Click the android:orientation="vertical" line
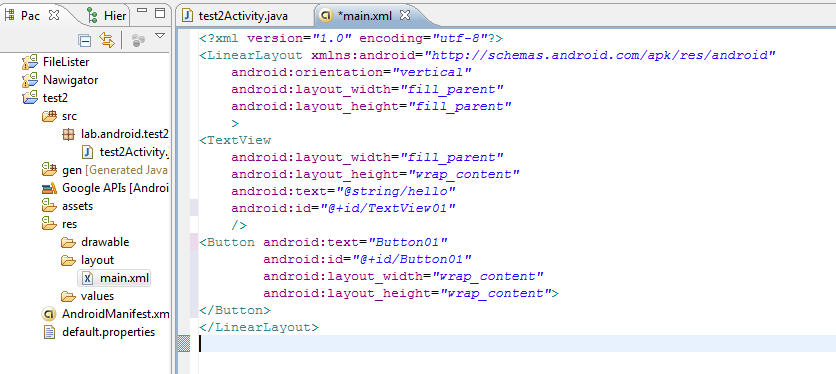 point(351,72)
